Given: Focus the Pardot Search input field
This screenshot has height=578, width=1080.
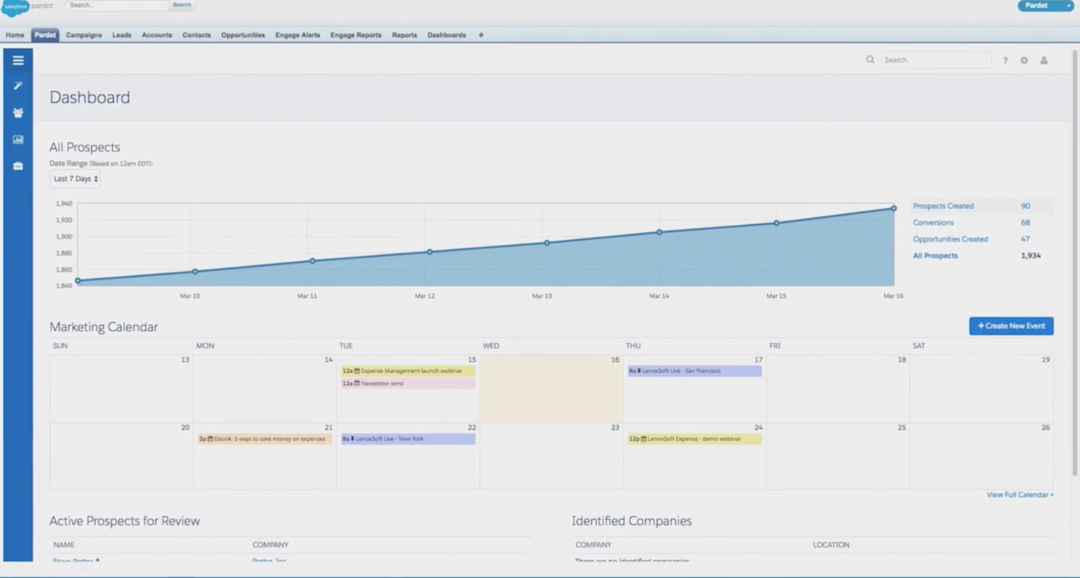Looking at the screenshot, I should tap(936, 60).
